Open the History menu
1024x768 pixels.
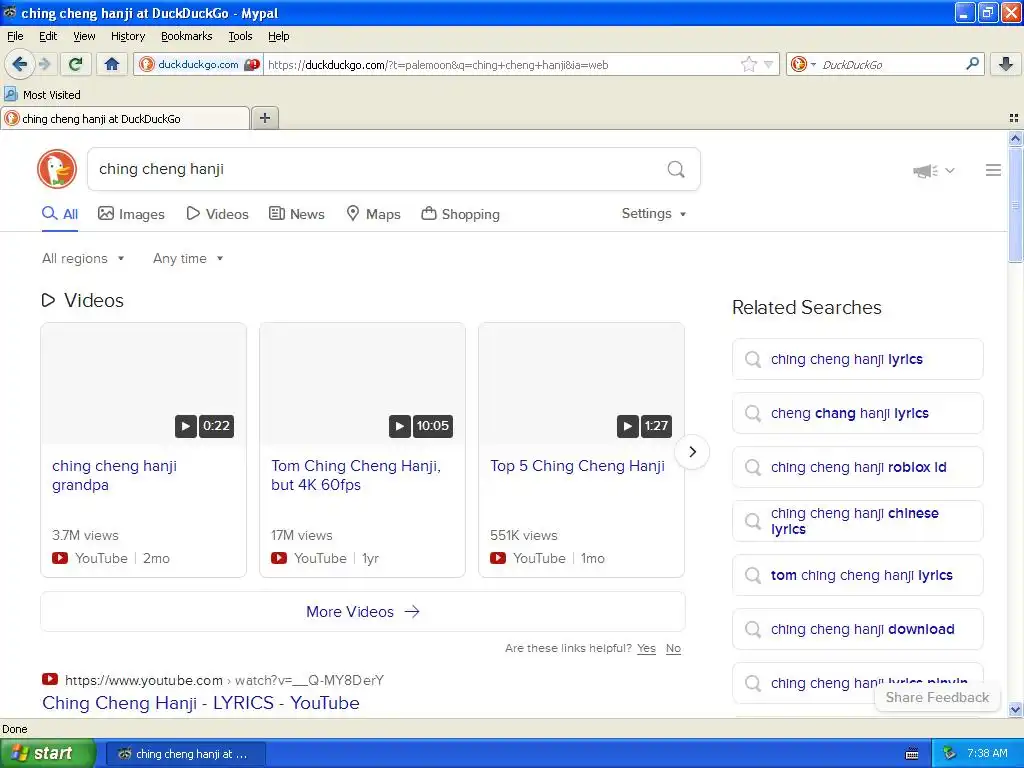[x=128, y=36]
